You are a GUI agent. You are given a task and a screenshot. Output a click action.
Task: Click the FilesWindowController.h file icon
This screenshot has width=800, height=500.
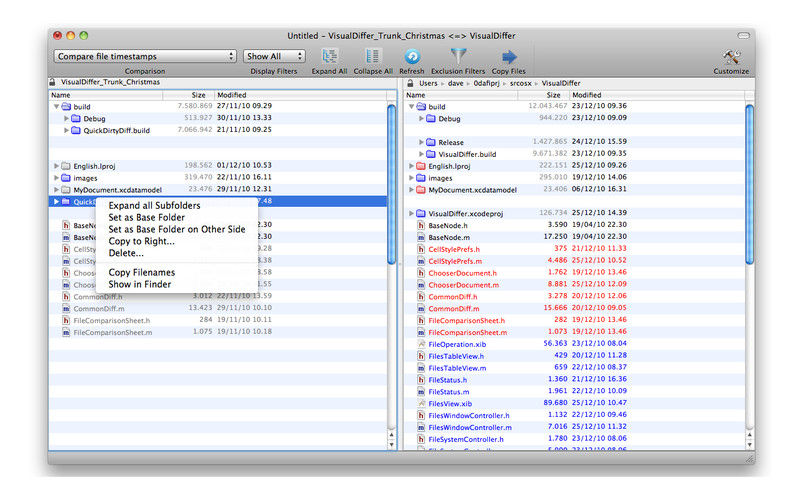point(421,415)
